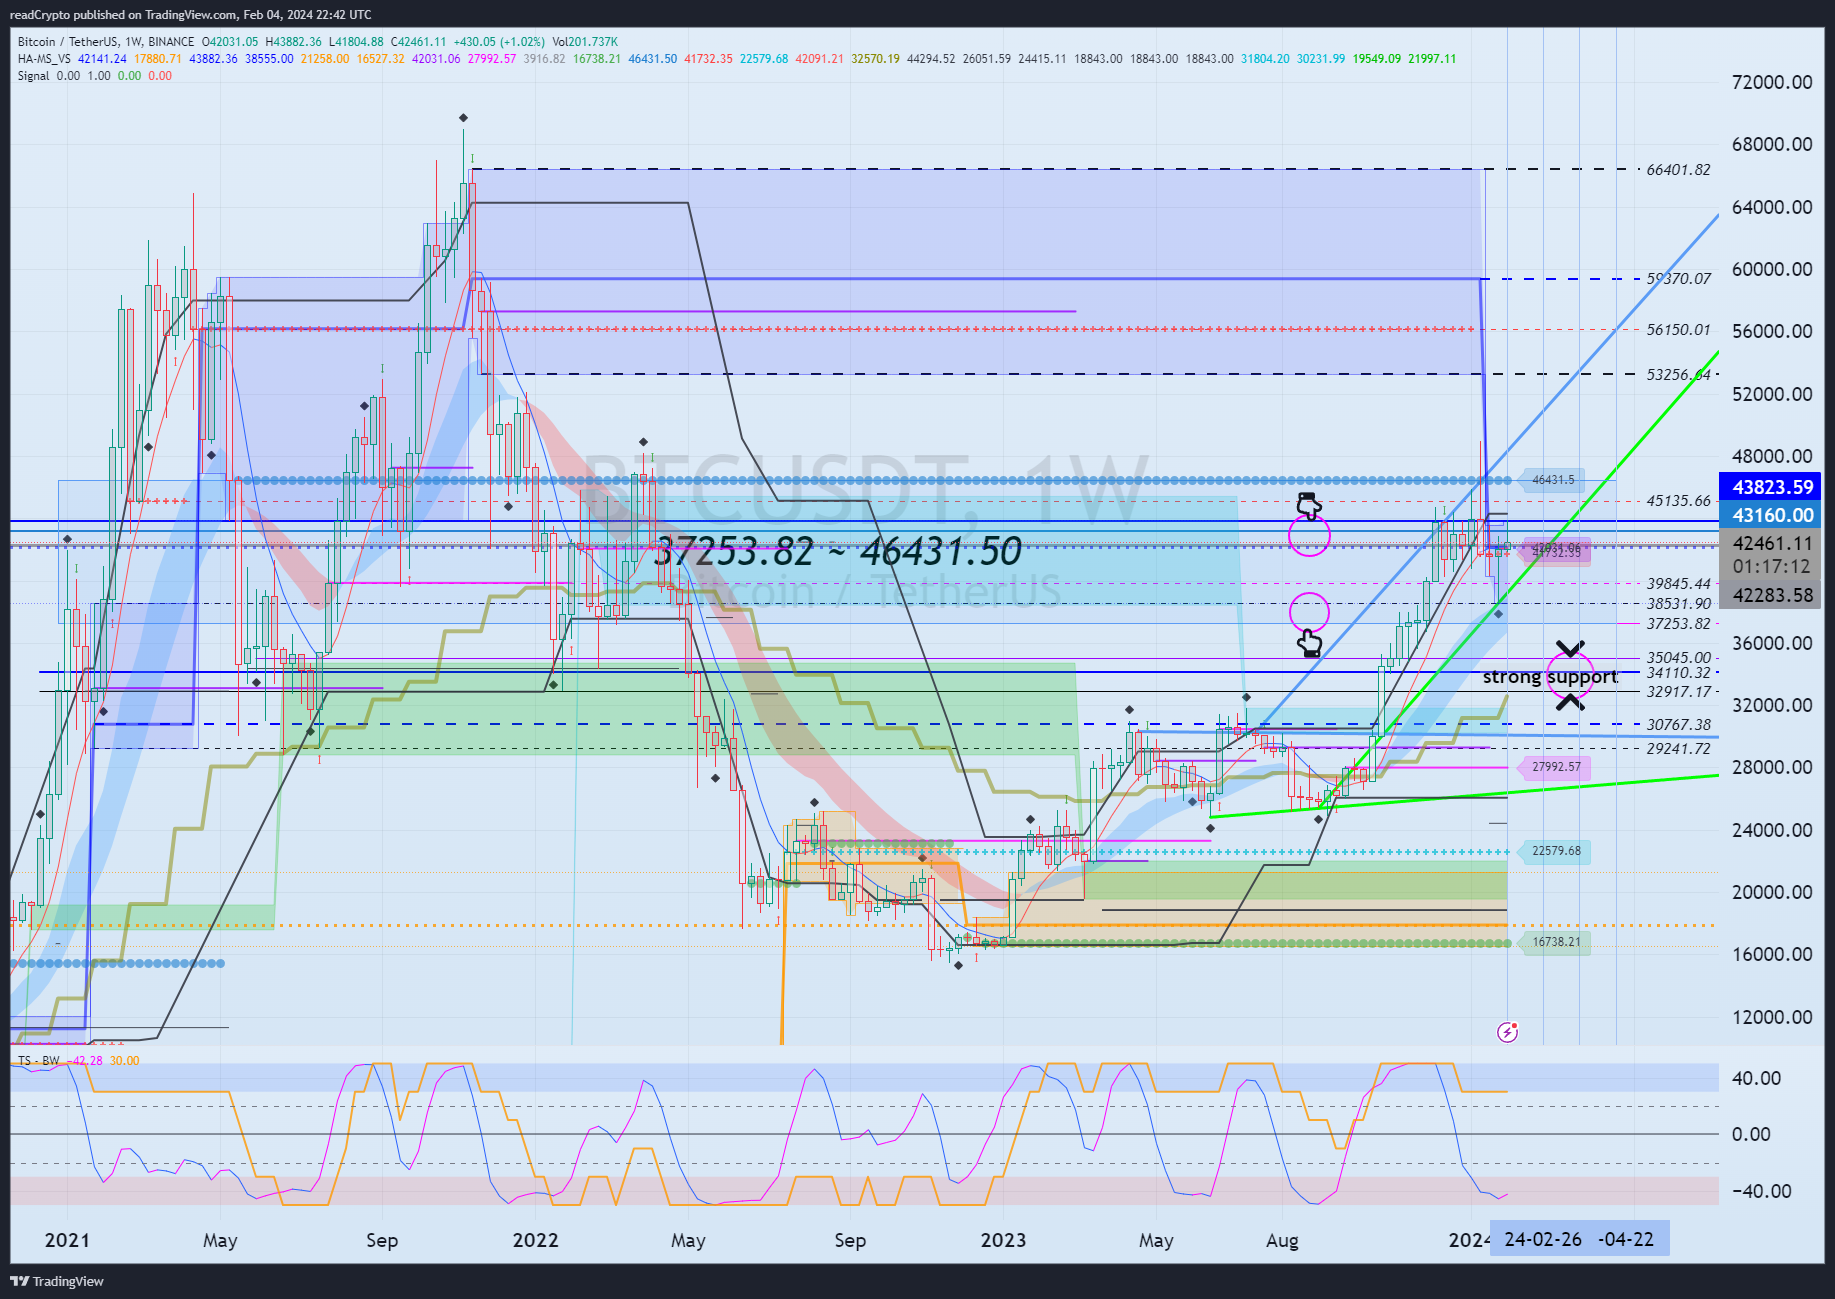Select the X mark above strong support

coord(1570,650)
